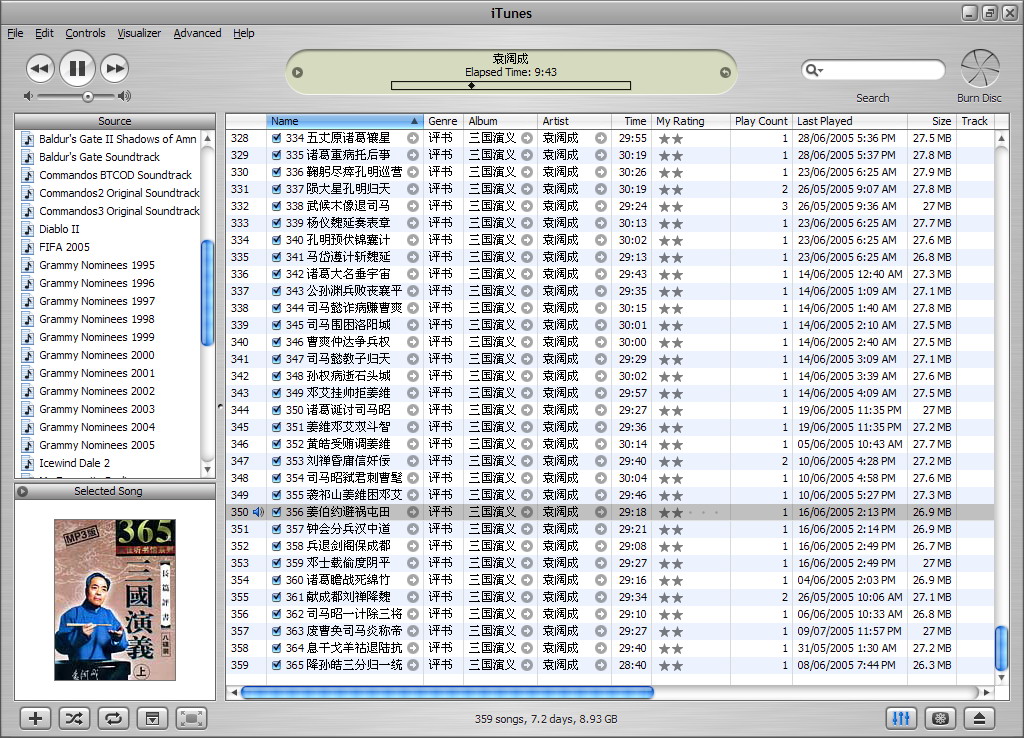
Task: Click the elapsed time progress diamond
Action: click(x=471, y=86)
